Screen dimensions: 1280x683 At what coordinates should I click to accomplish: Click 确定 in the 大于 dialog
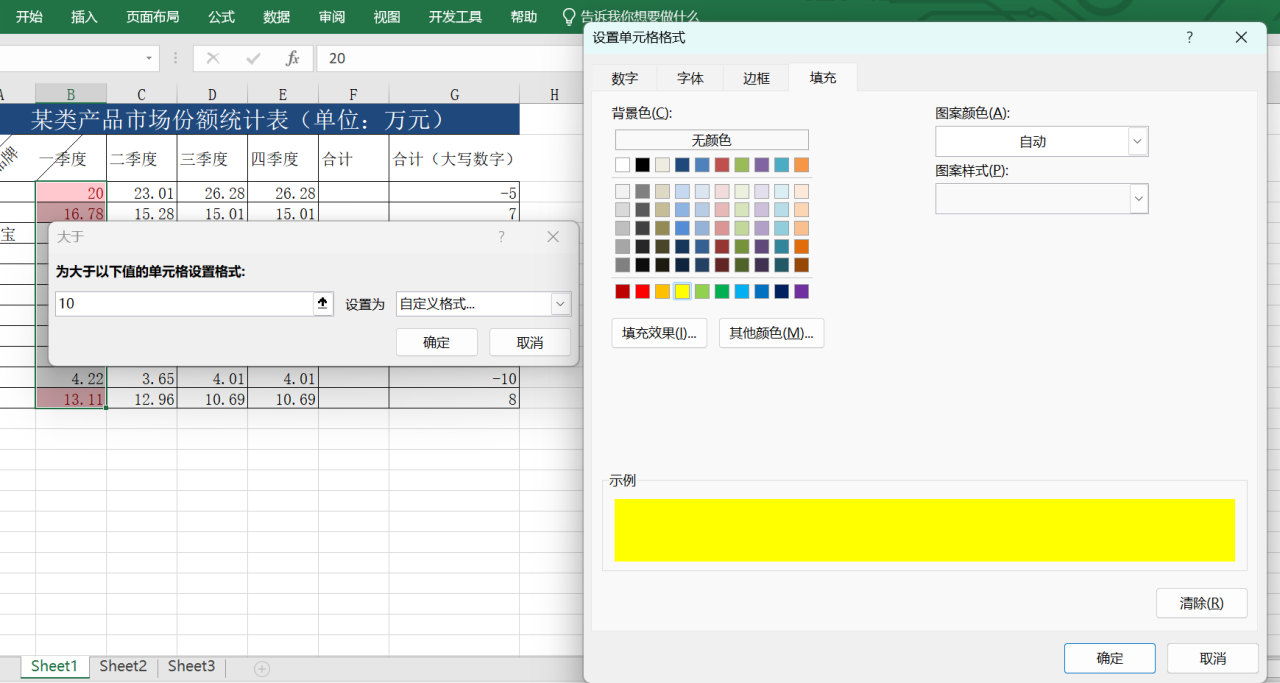436,342
